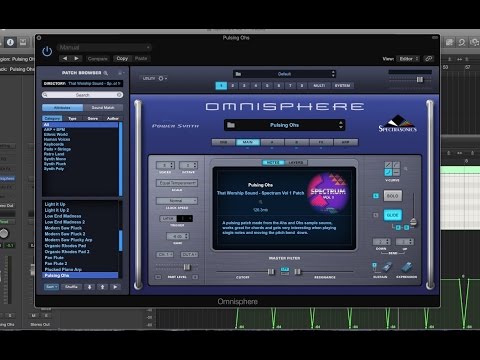This screenshot has height=360, width=480.
Task: Click the DIRECTORY path bar
Action: (82, 83)
